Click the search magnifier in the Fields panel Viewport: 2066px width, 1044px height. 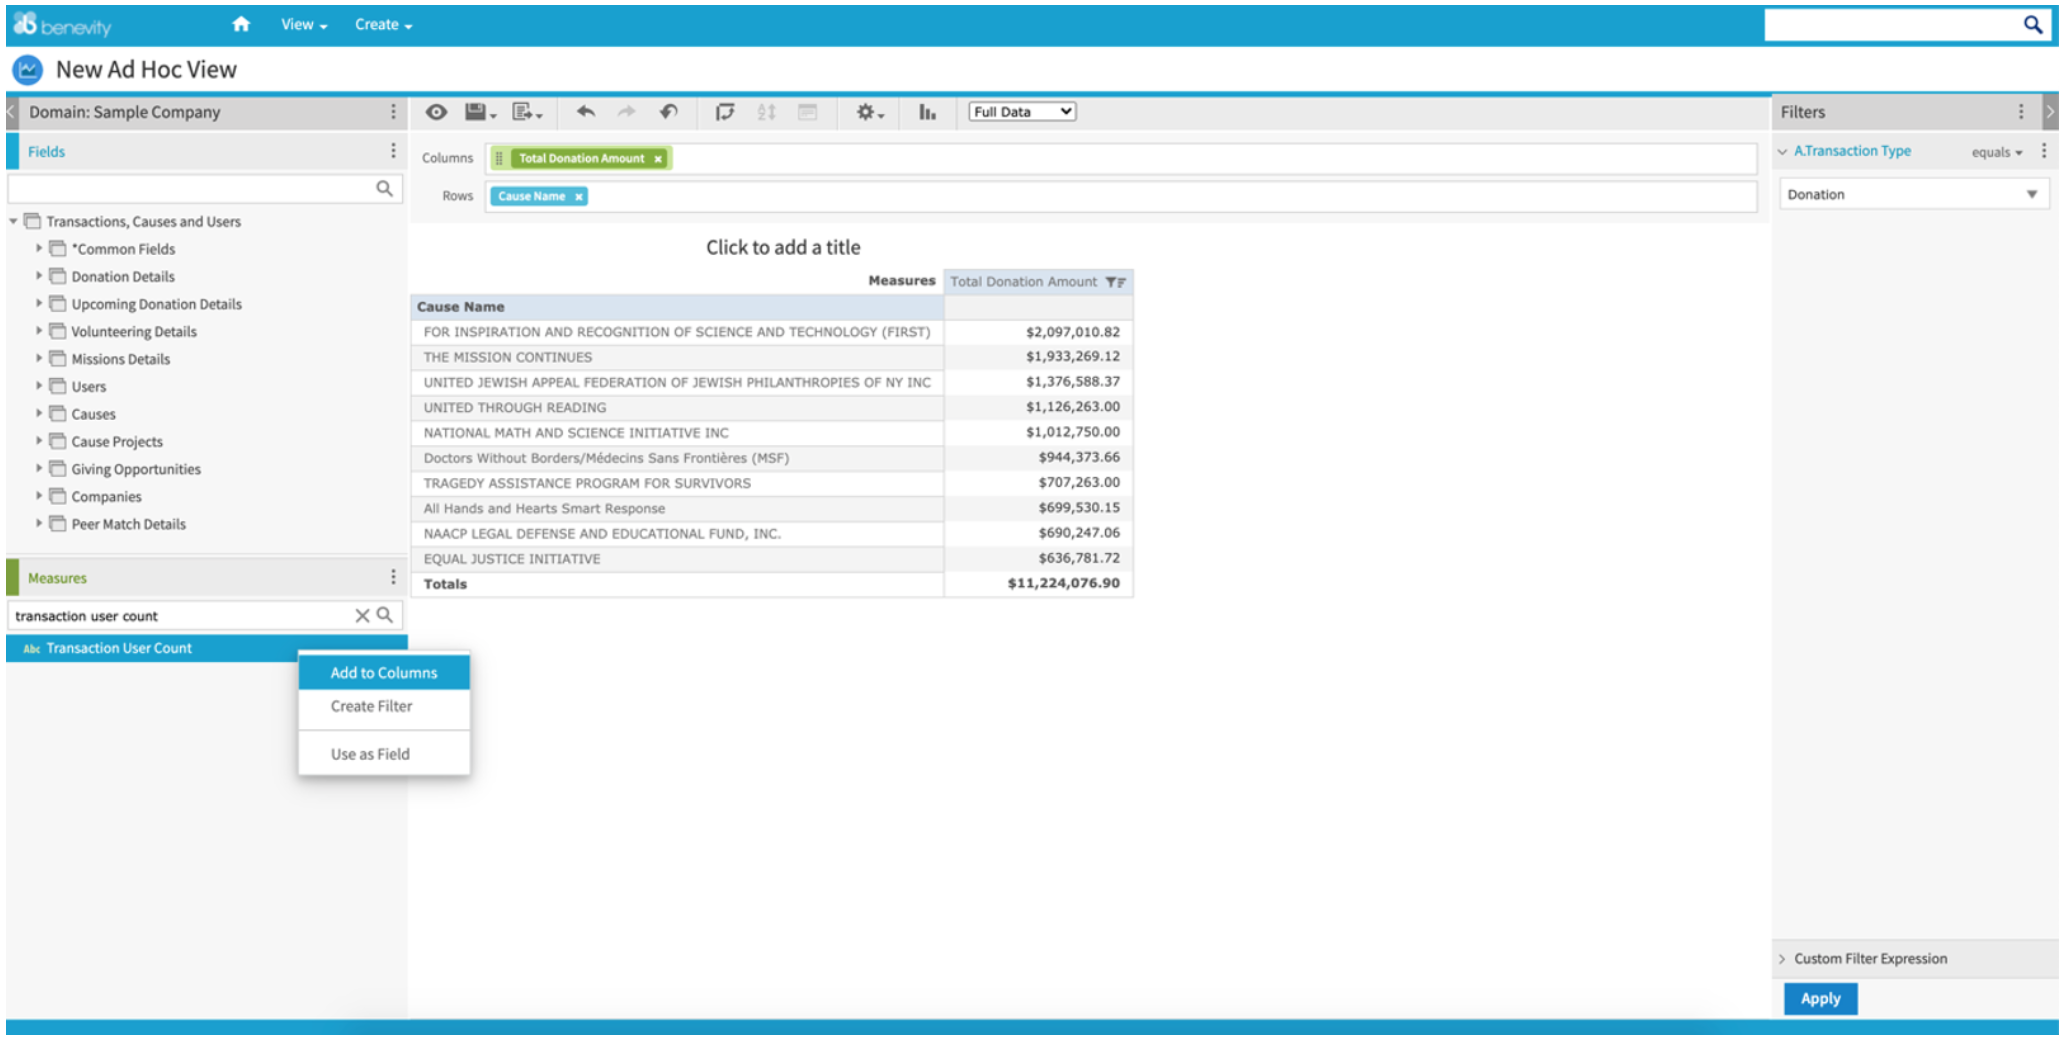(x=384, y=188)
